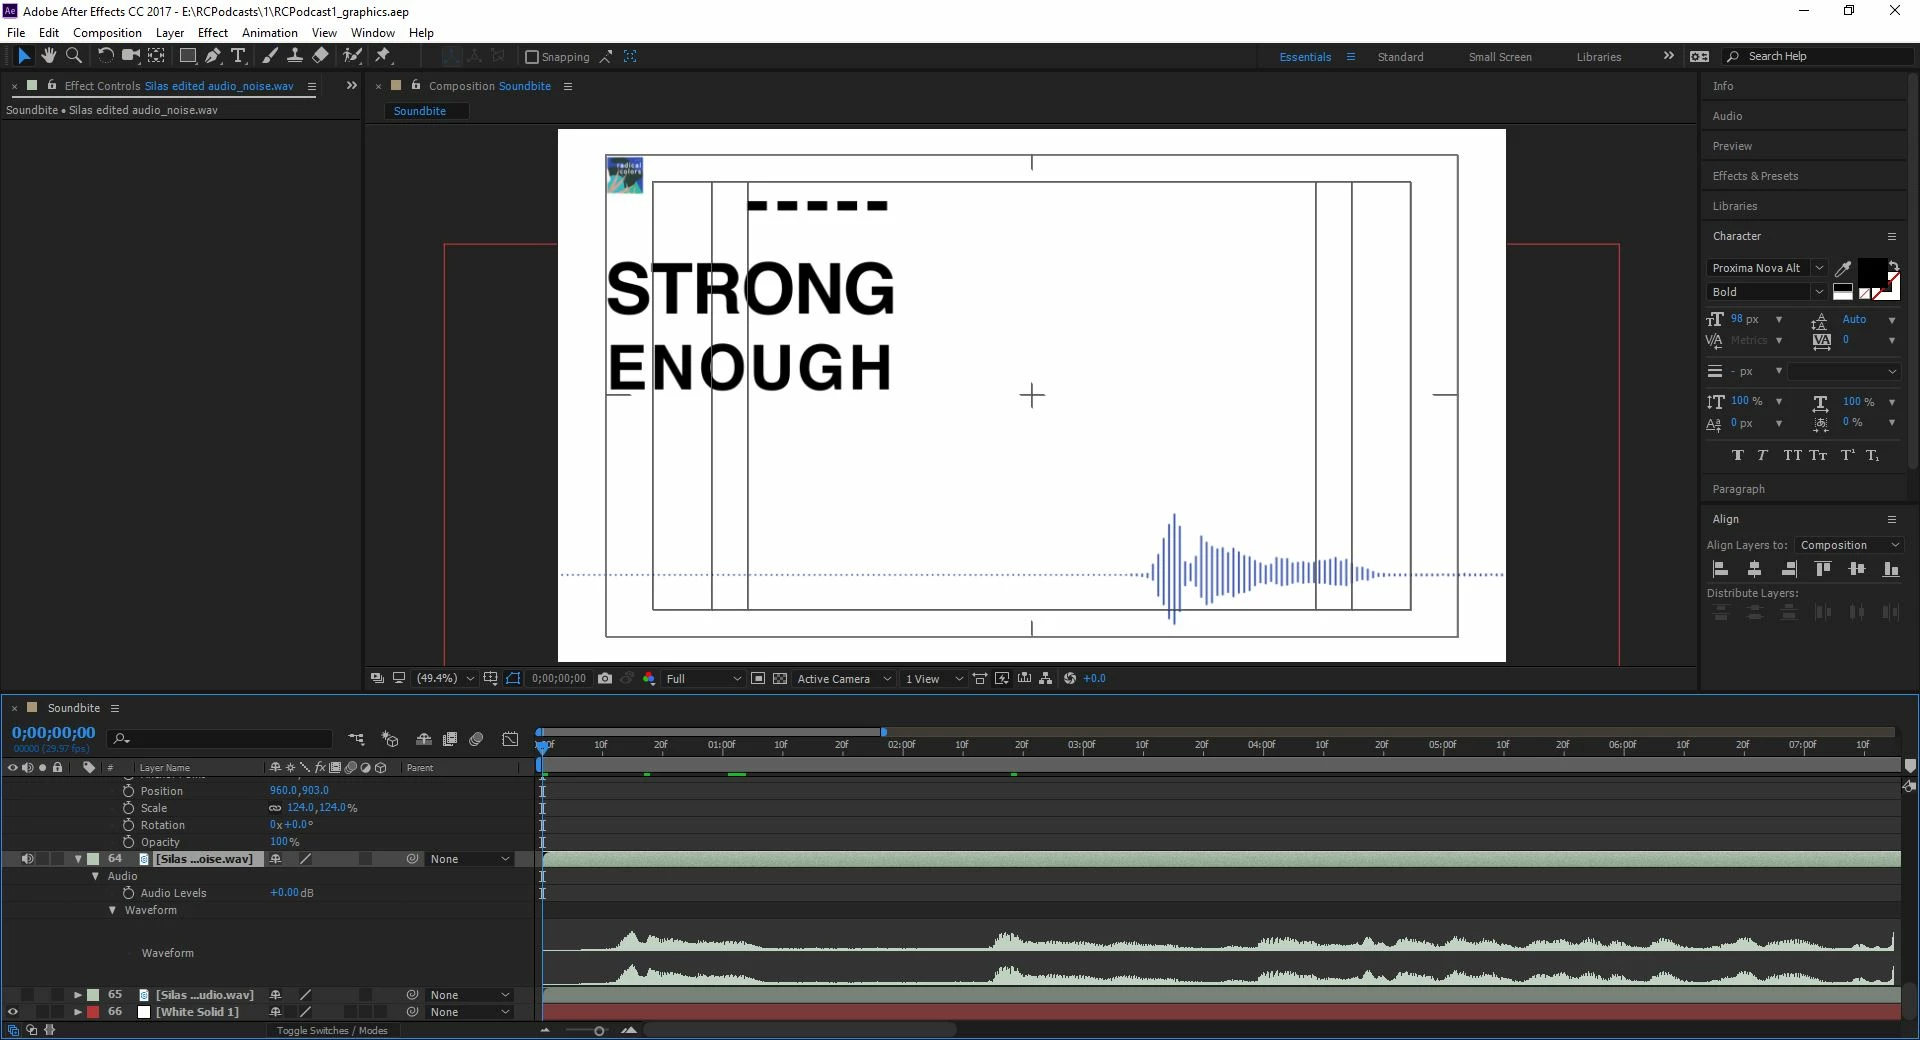
Task: Click the current timecode 0;00;00;00 in timeline
Action: (54, 733)
